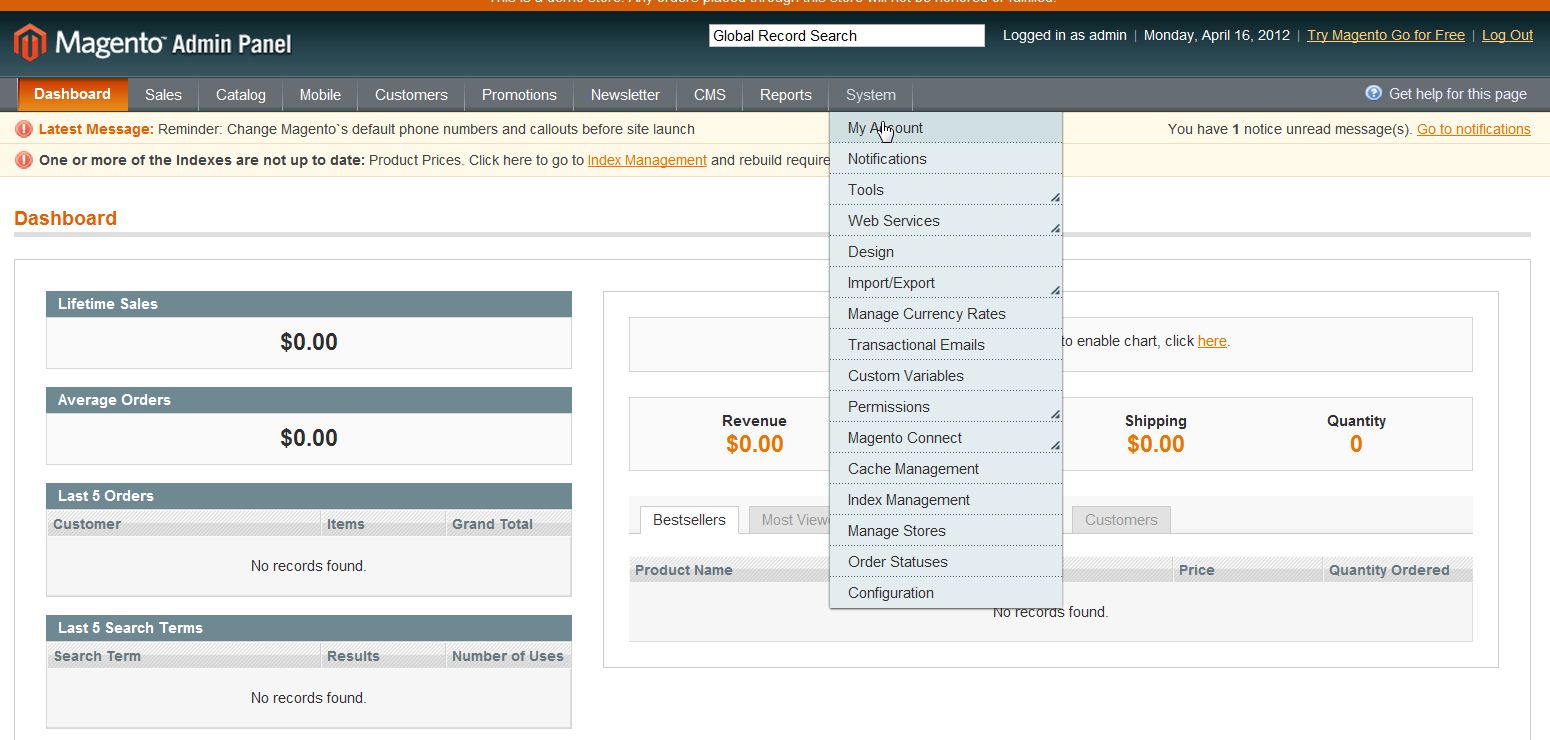Click the Log Out link

click(x=1506, y=35)
